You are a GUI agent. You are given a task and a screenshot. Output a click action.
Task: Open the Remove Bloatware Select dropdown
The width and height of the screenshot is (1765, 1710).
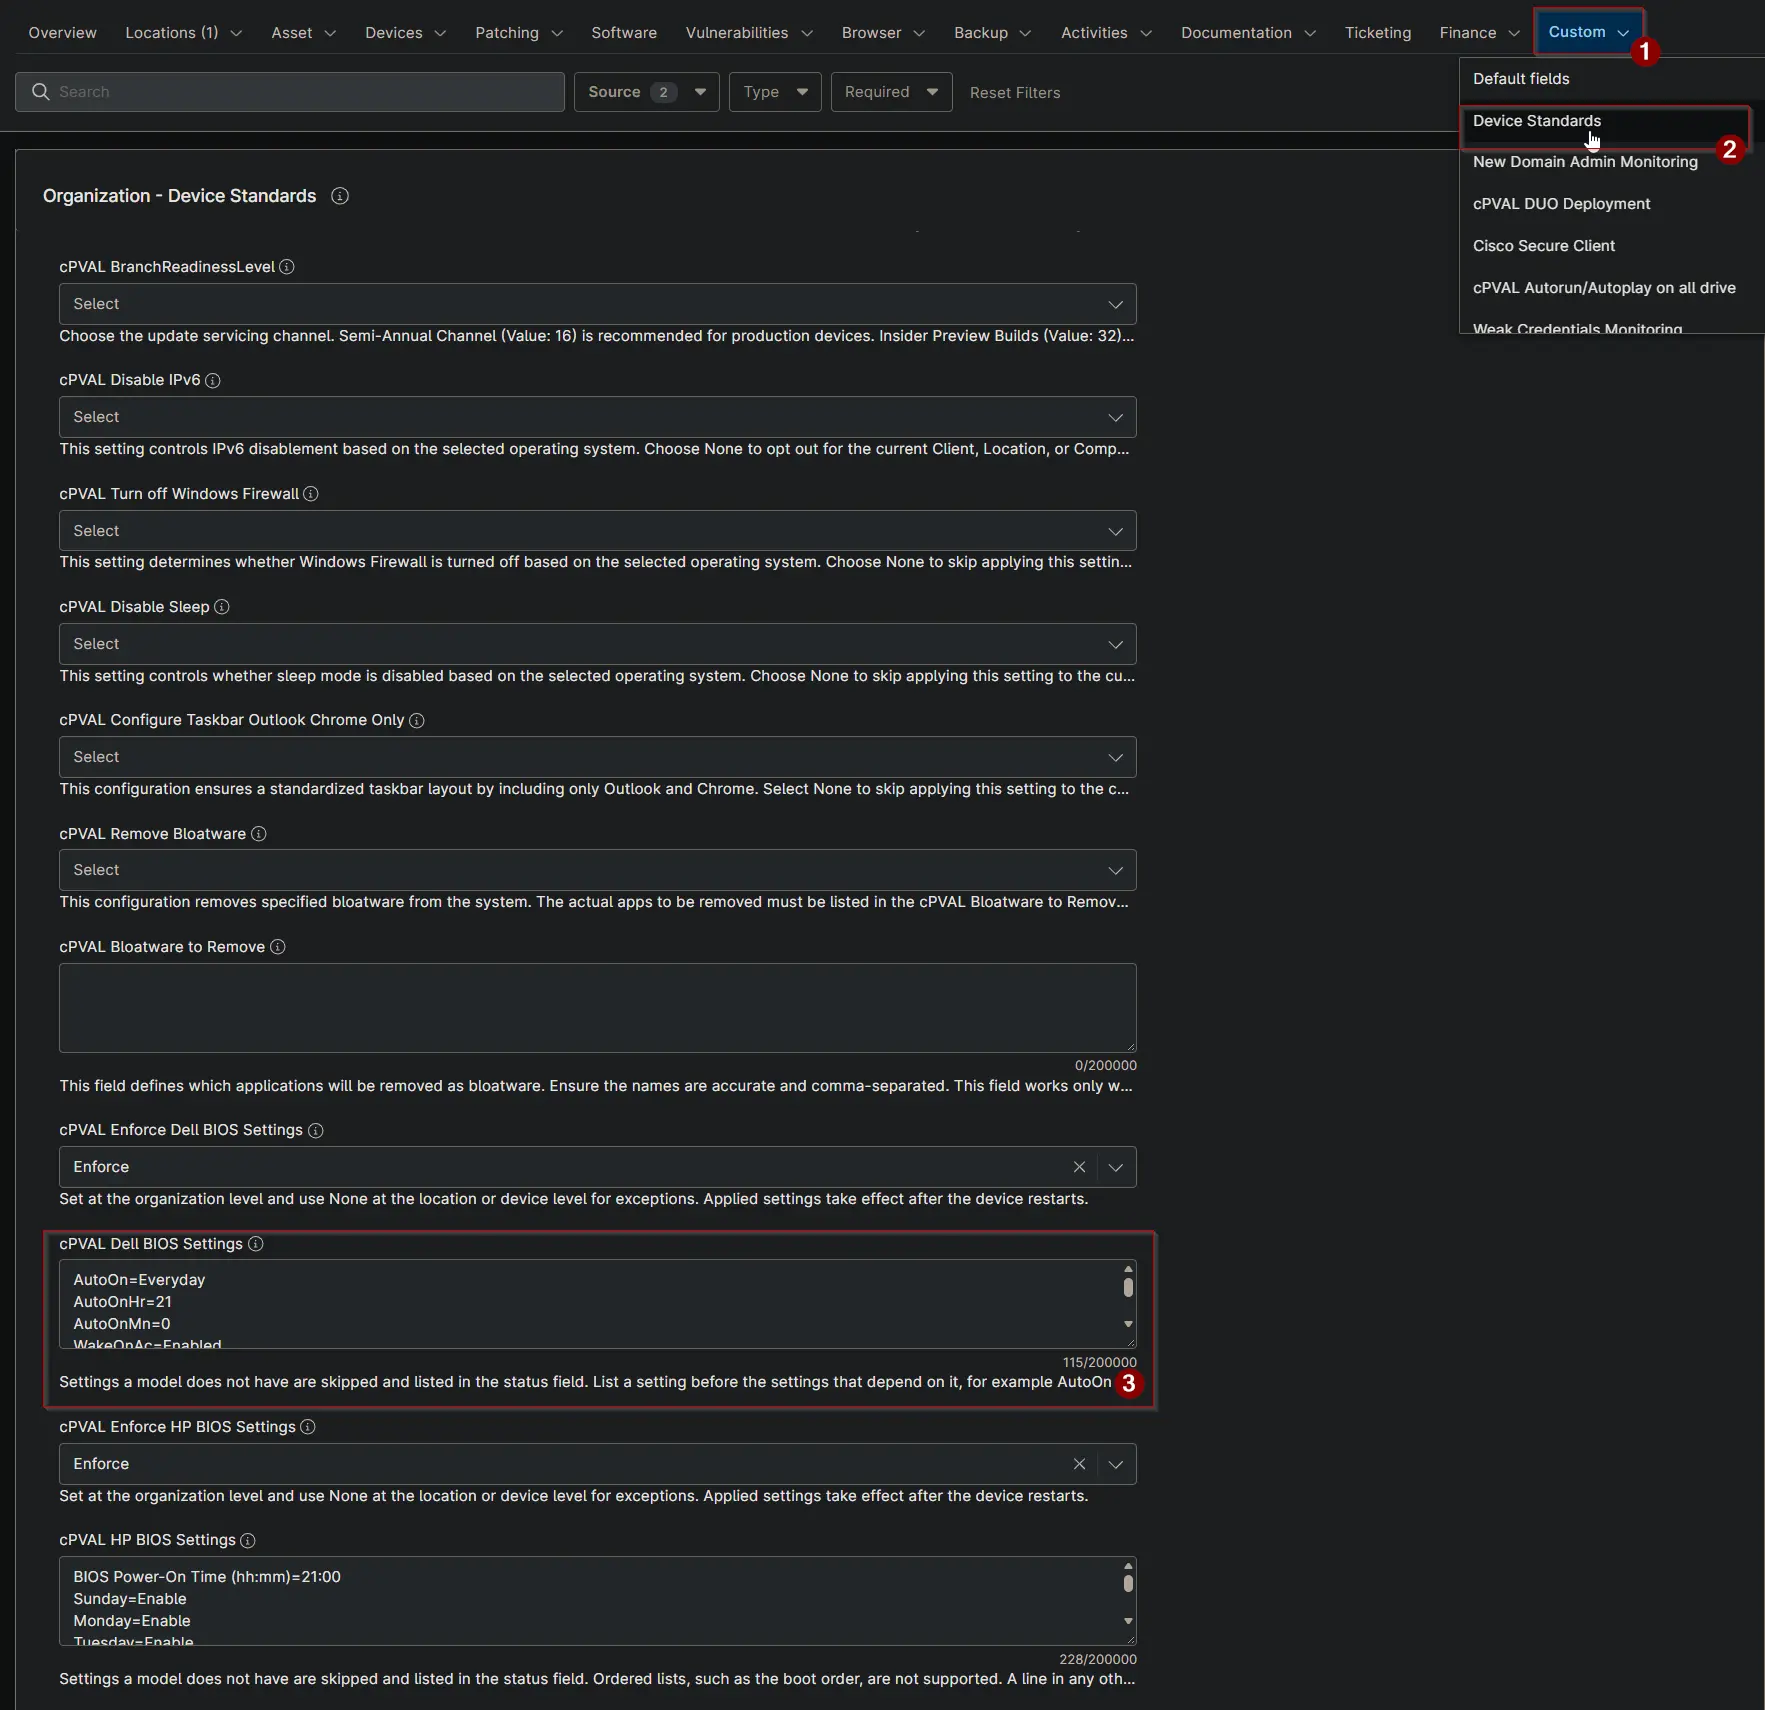pyautogui.click(x=598, y=870)
